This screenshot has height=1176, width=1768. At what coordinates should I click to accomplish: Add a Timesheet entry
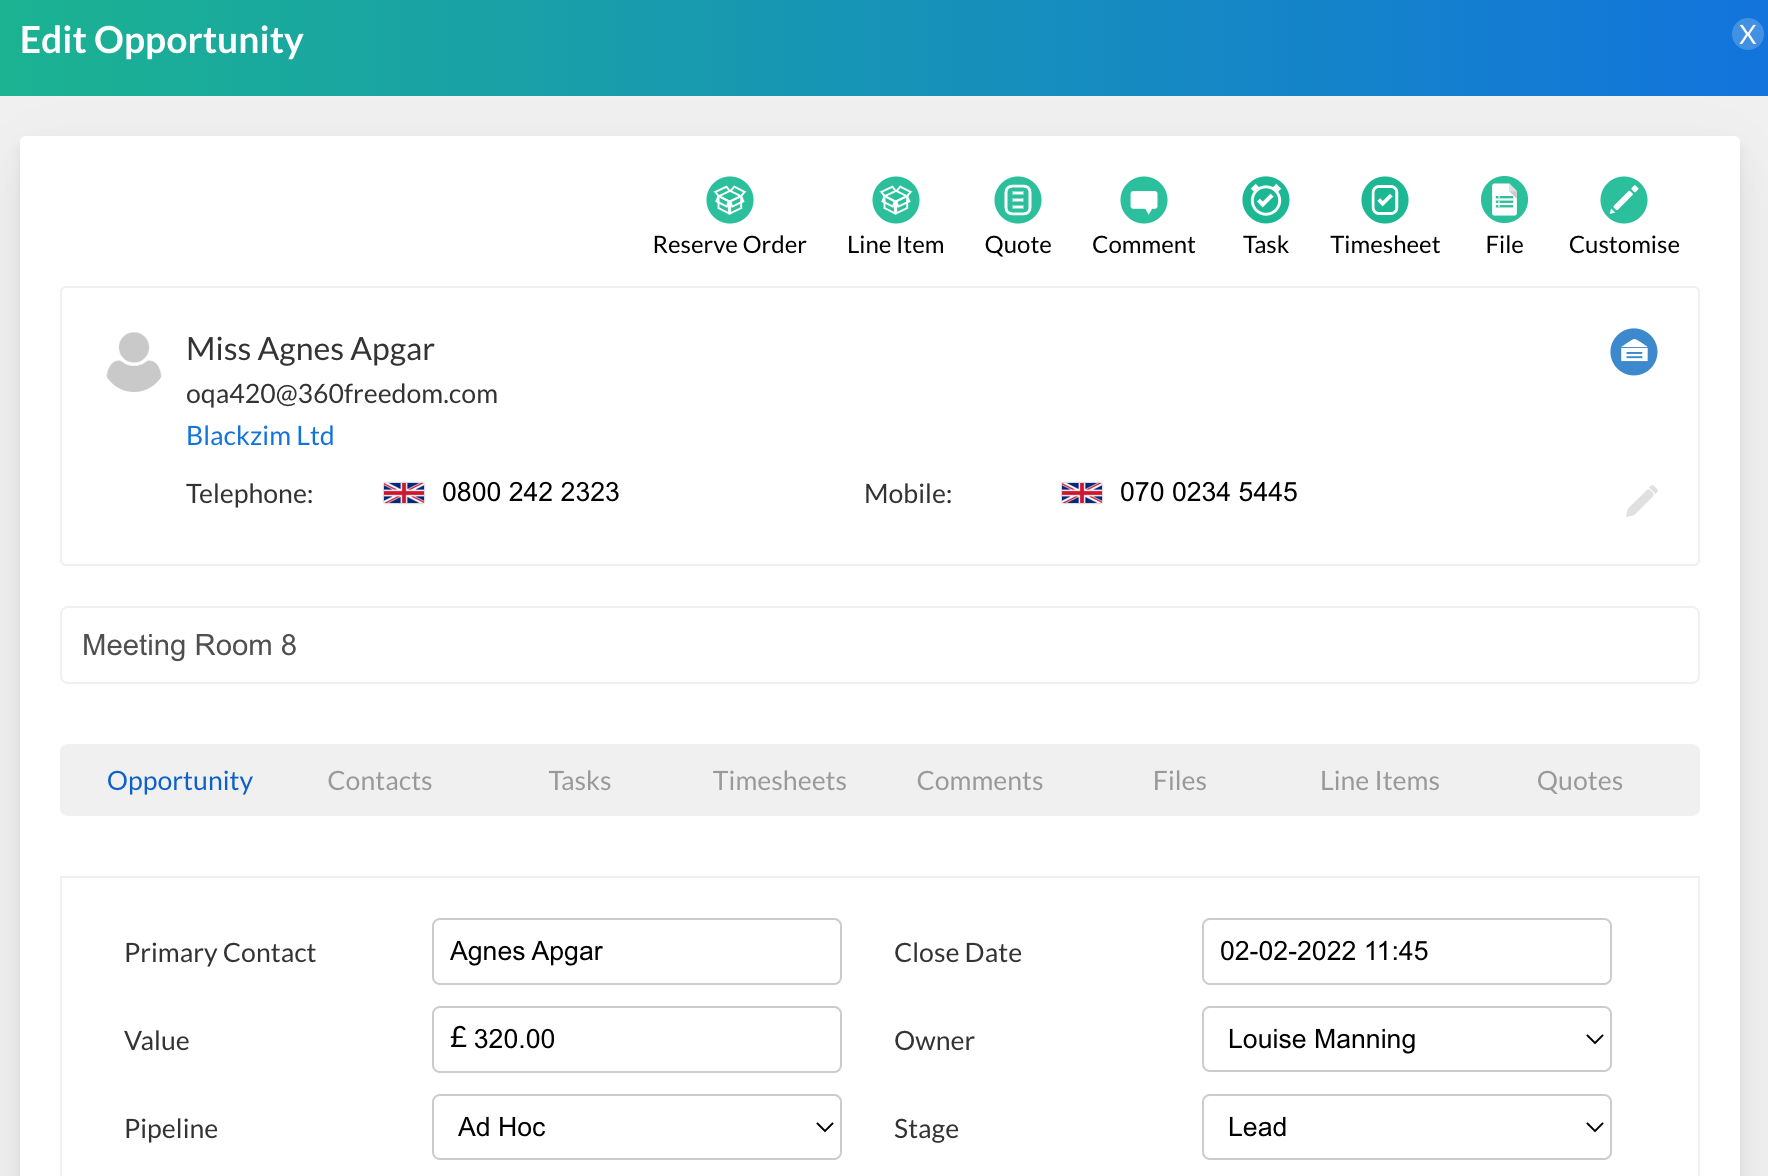tap(1384, 200)
